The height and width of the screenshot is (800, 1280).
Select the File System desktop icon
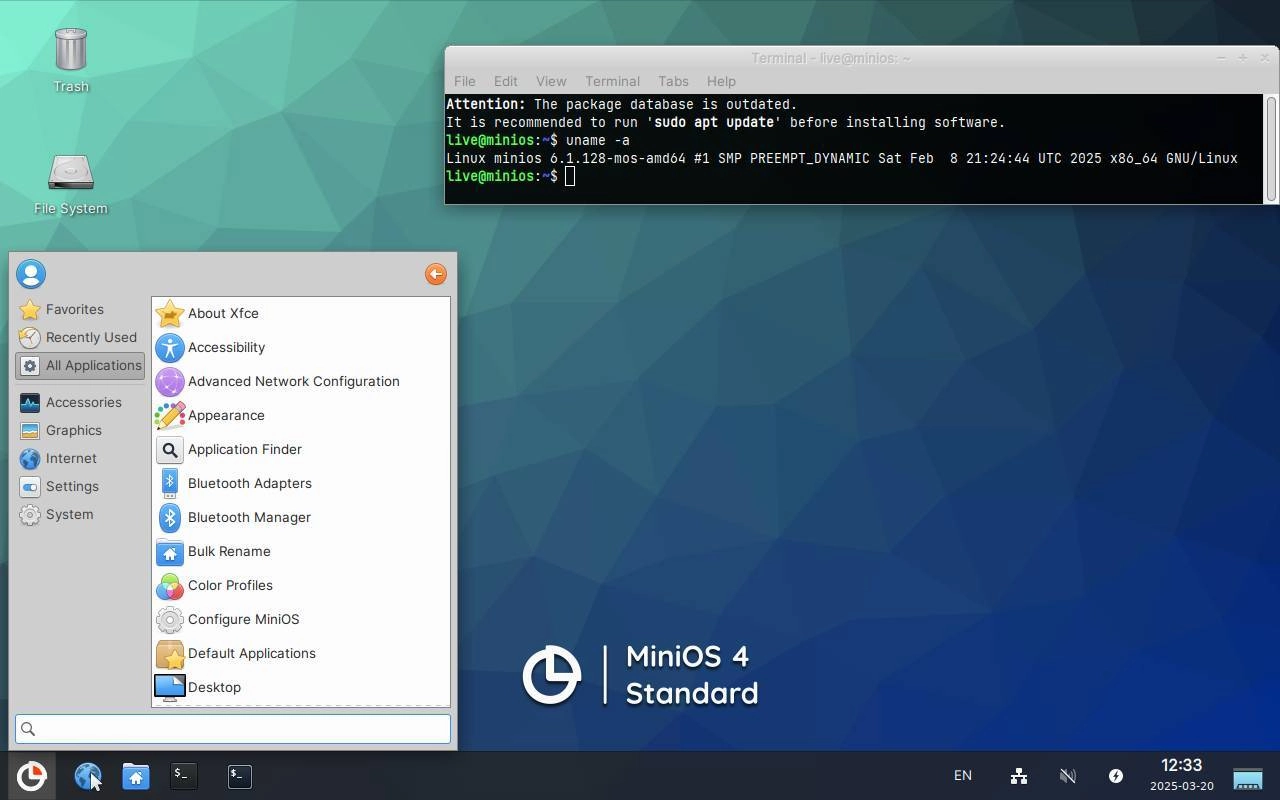(71, 185)
